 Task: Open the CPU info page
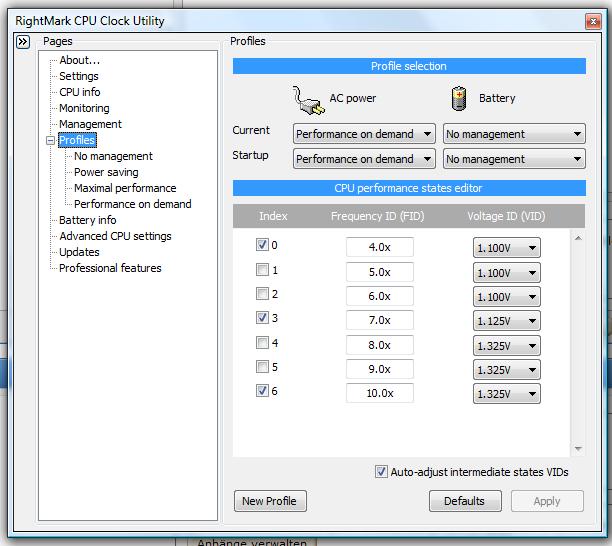pyautogui.click(x=80, y=92)
